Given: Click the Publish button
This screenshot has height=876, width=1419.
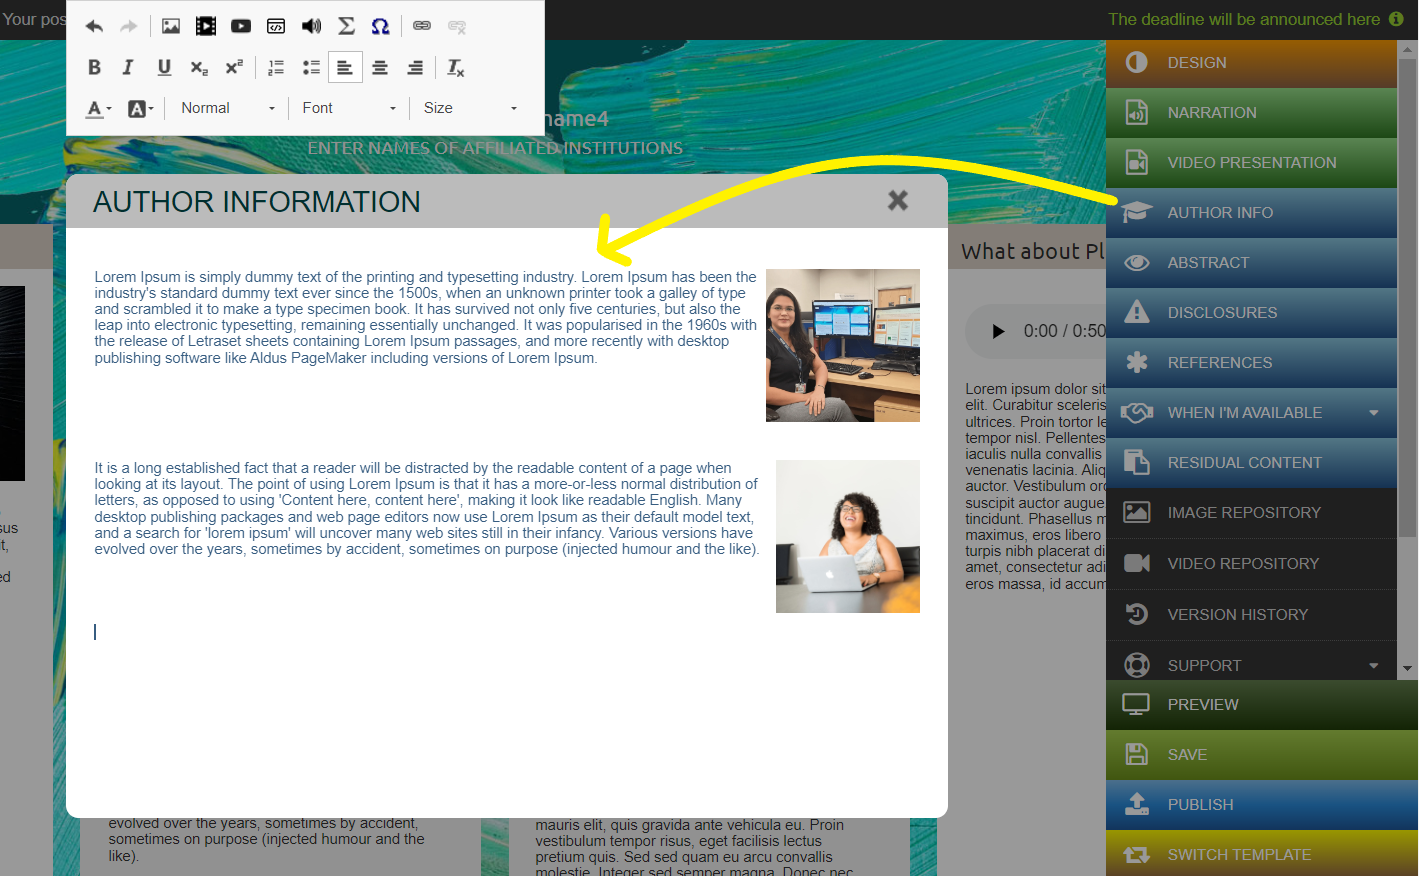Looking at the screenshot, I should [1262, 805].
